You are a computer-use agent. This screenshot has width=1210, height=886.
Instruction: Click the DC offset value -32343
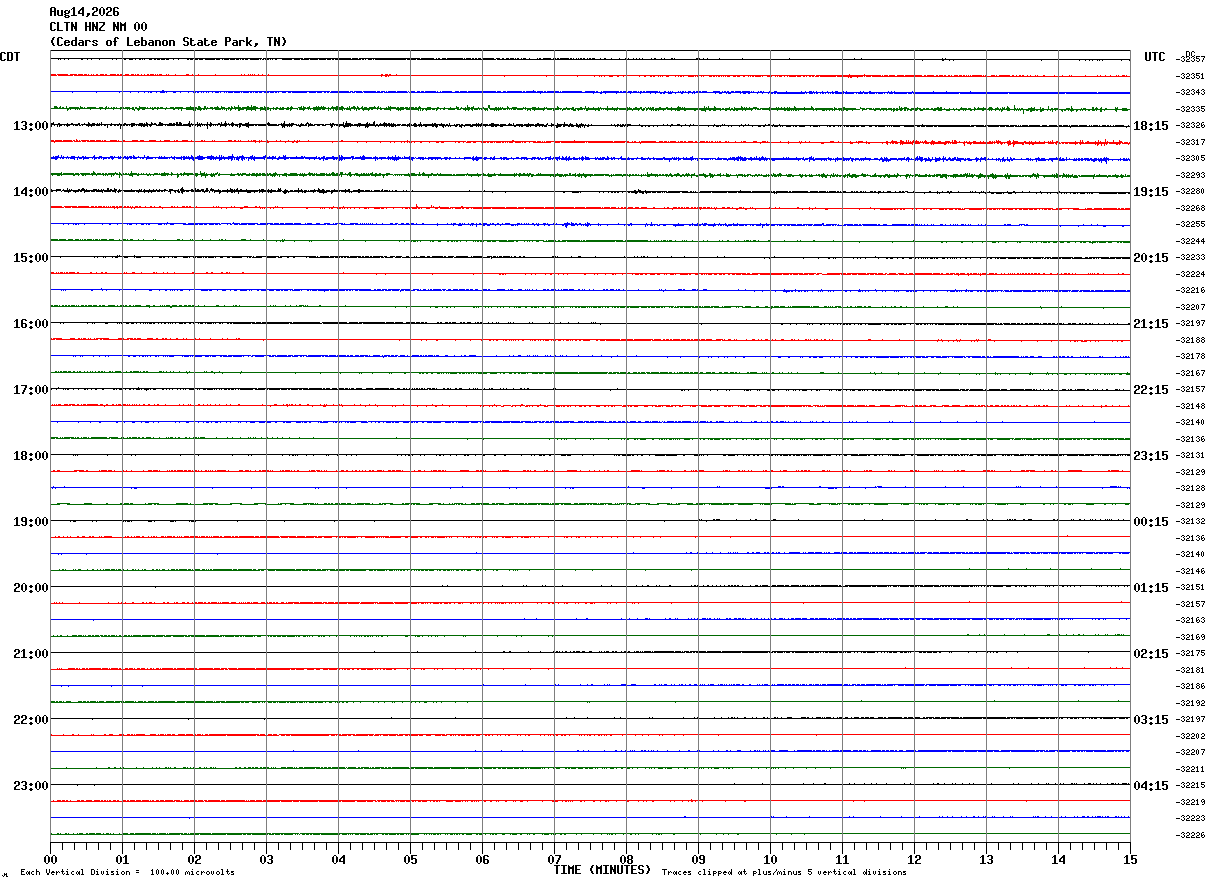[x=1190, y=92]
